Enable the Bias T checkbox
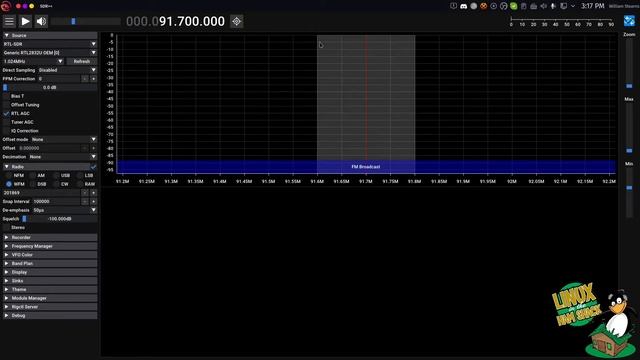 pos(6,96)
